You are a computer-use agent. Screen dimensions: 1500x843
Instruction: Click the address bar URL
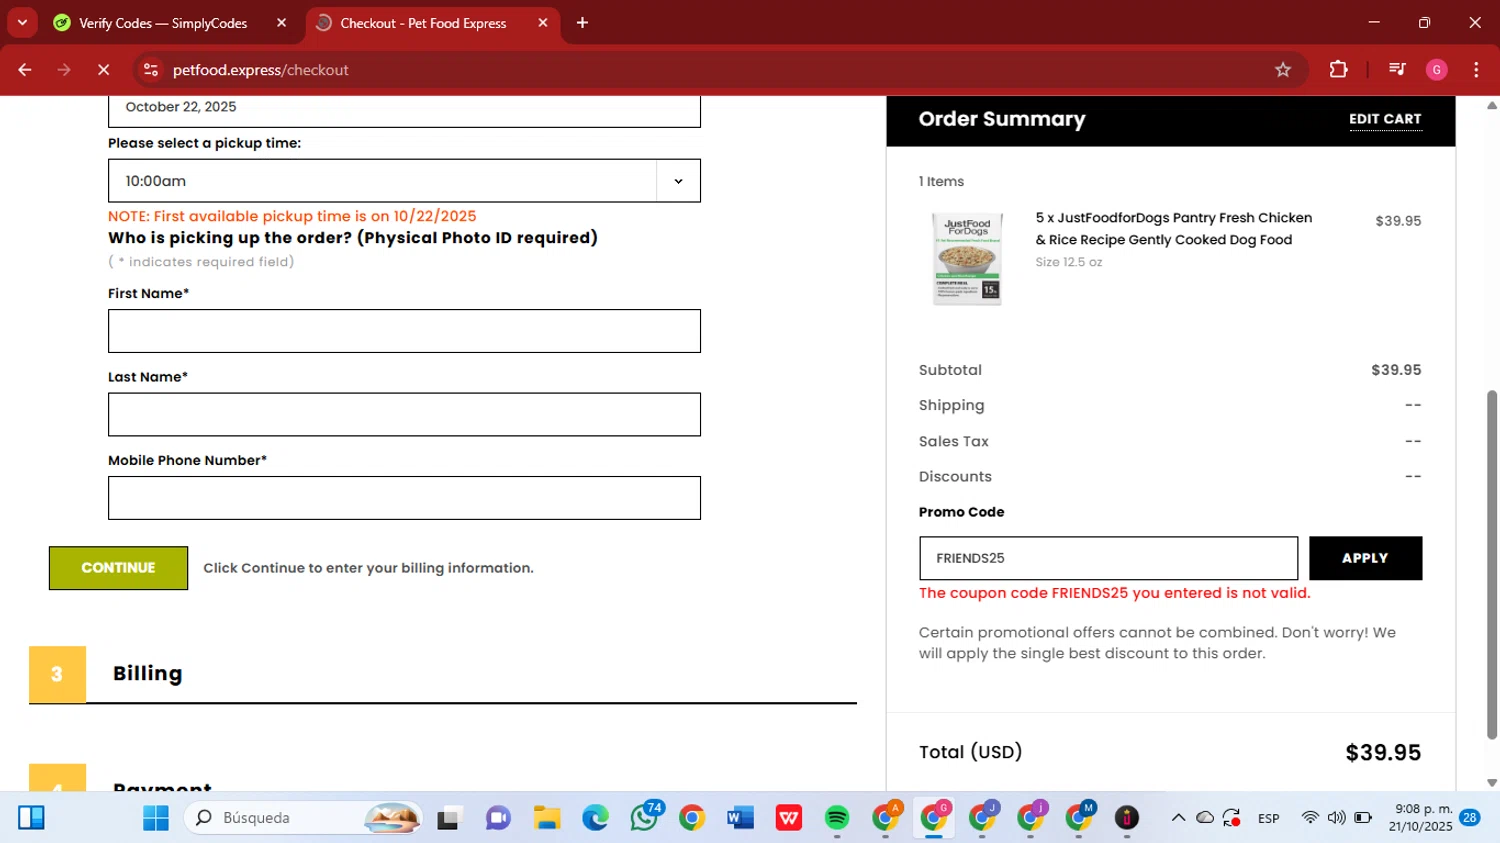point(260,70)
